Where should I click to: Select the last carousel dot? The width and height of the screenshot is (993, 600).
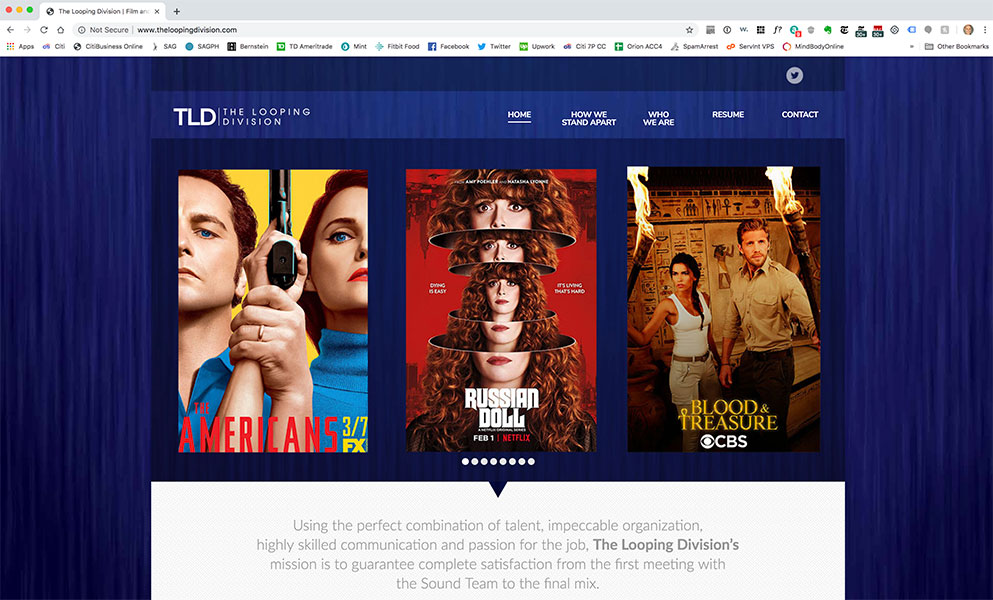pos(531,461)
